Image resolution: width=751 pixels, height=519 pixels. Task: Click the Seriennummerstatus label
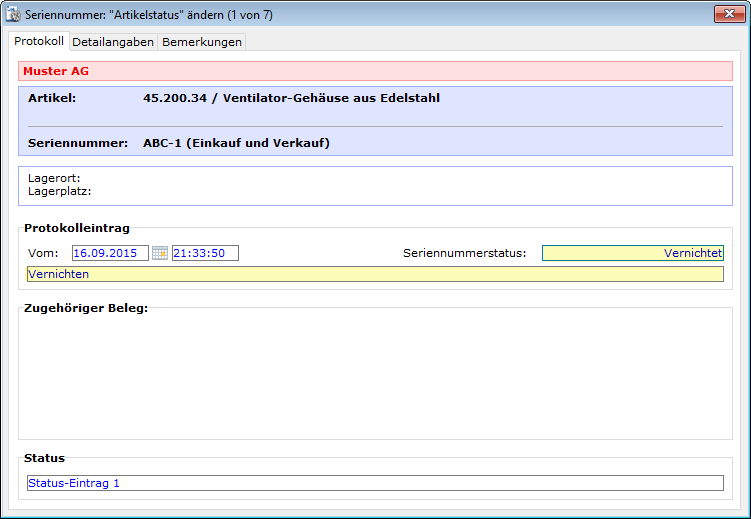pos(464,253)
